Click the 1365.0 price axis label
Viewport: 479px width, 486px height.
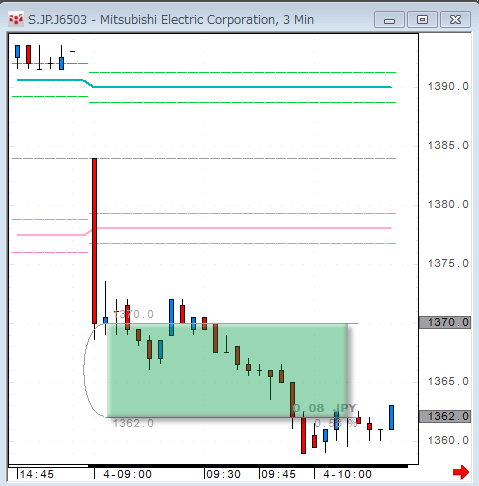pyautogui.click(x=448, y=381)
